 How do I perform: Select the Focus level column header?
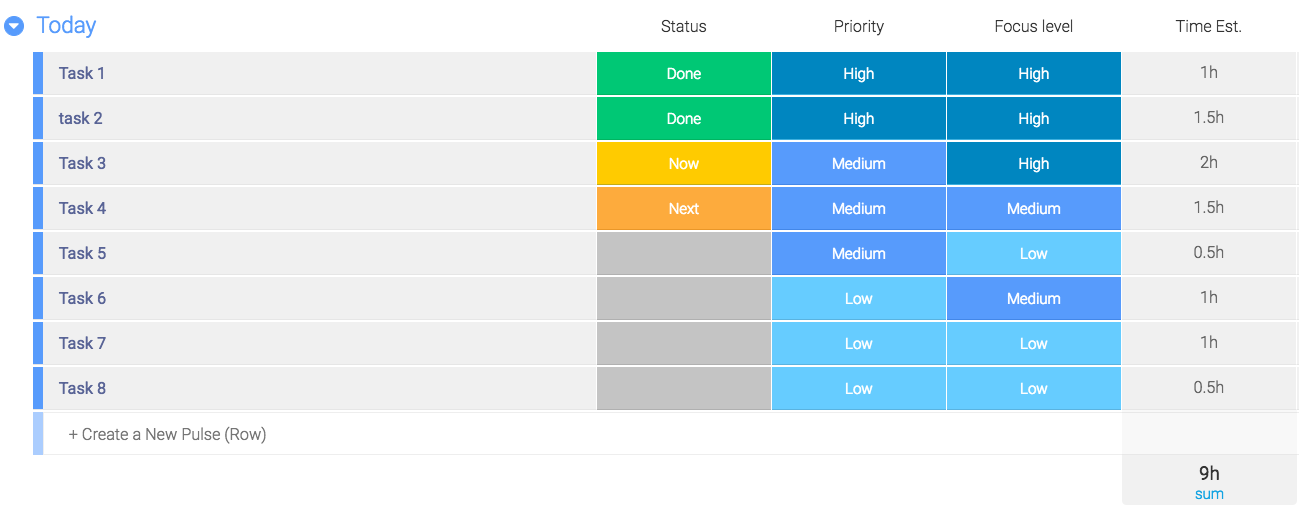coord(1034,27)
